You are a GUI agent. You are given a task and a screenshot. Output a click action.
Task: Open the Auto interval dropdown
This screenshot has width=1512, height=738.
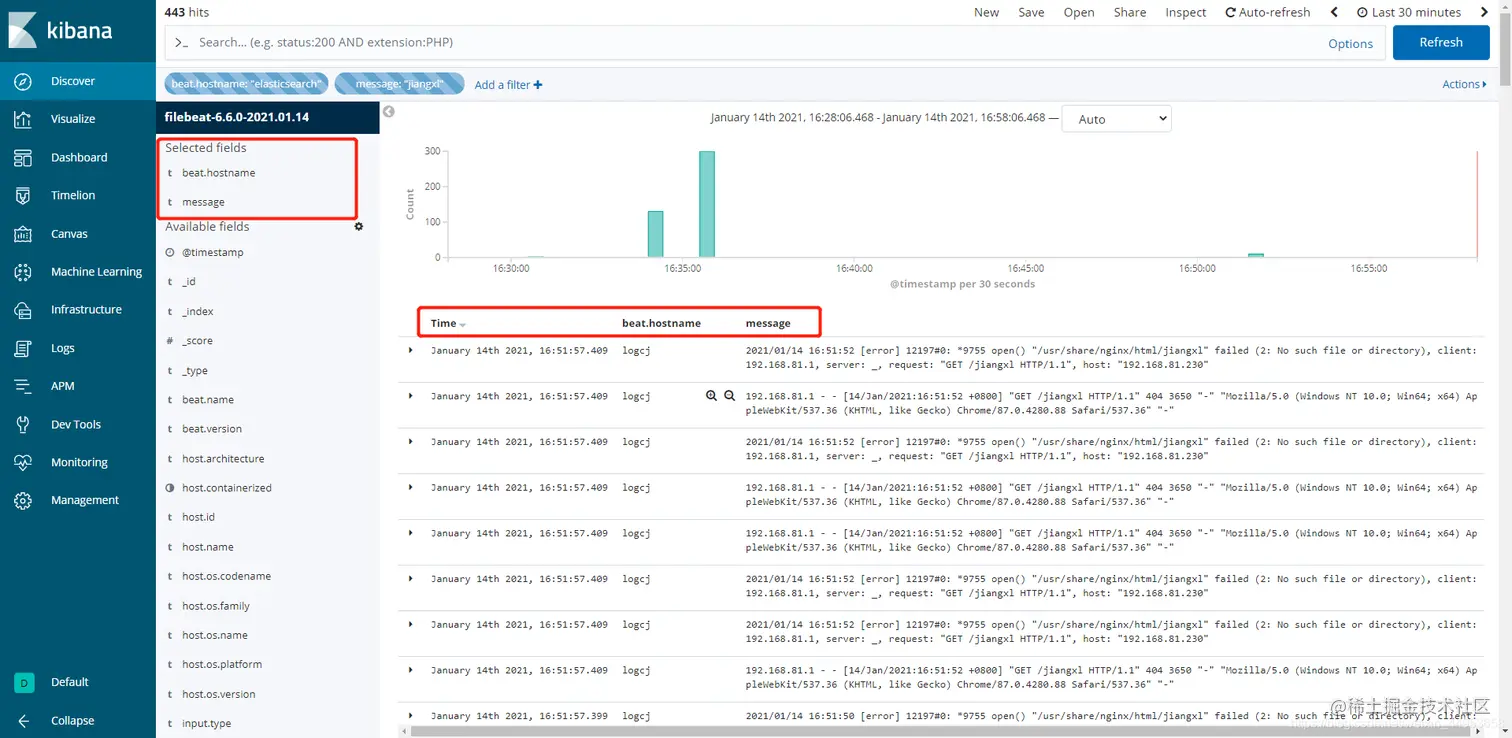(x=1116, y=119)
